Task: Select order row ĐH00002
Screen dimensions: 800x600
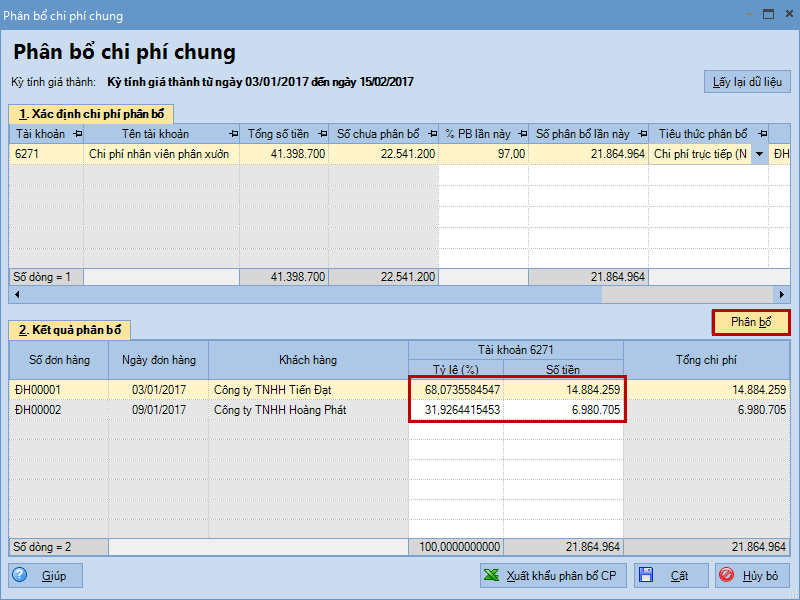Action: [59, 410]
